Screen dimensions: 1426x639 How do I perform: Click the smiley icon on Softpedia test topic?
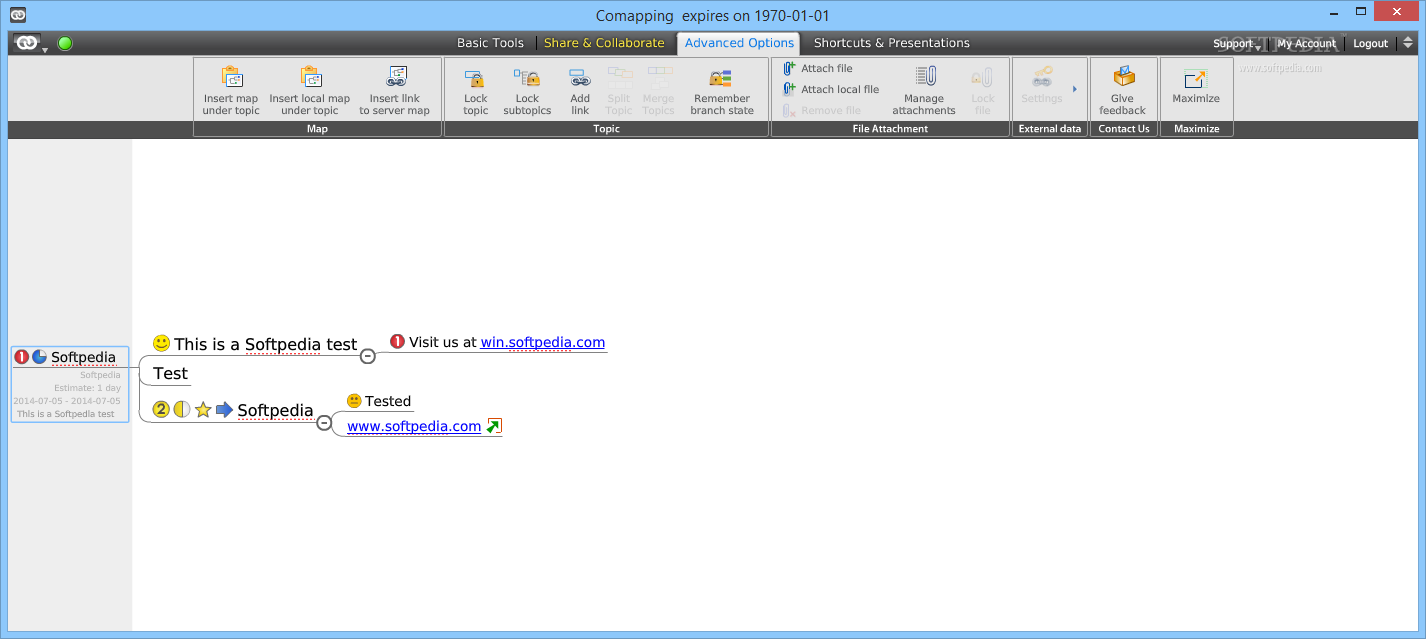click(x=161, y=343)
